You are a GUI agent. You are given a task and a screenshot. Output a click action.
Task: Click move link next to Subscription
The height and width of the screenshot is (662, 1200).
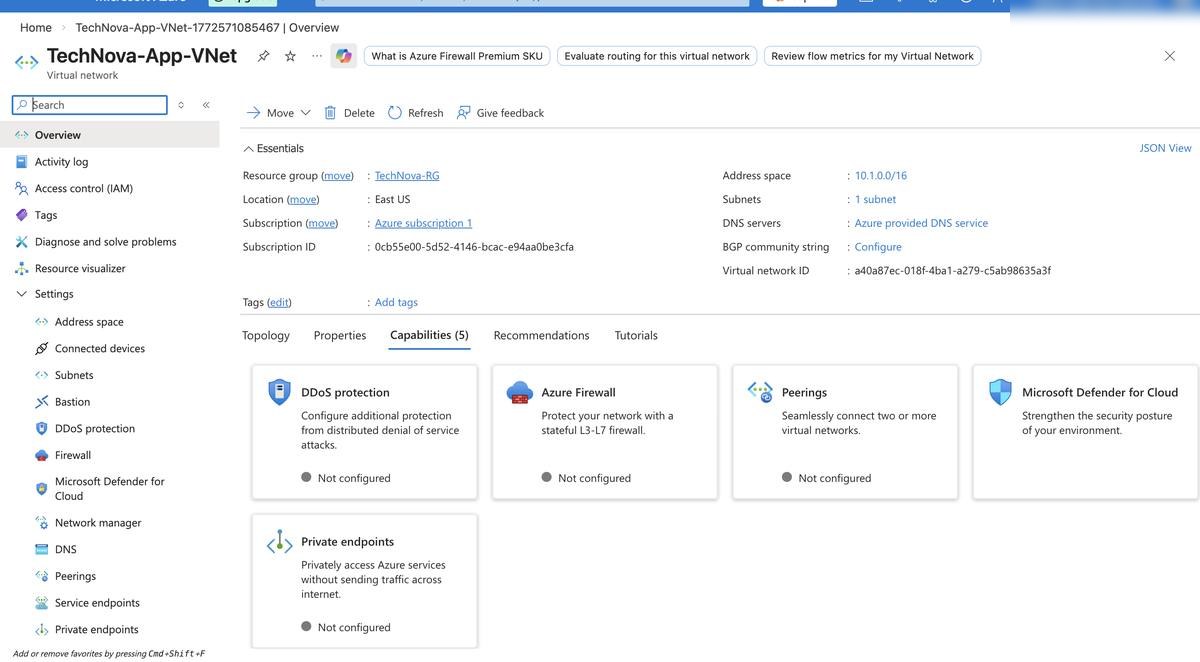click(322, 223)
